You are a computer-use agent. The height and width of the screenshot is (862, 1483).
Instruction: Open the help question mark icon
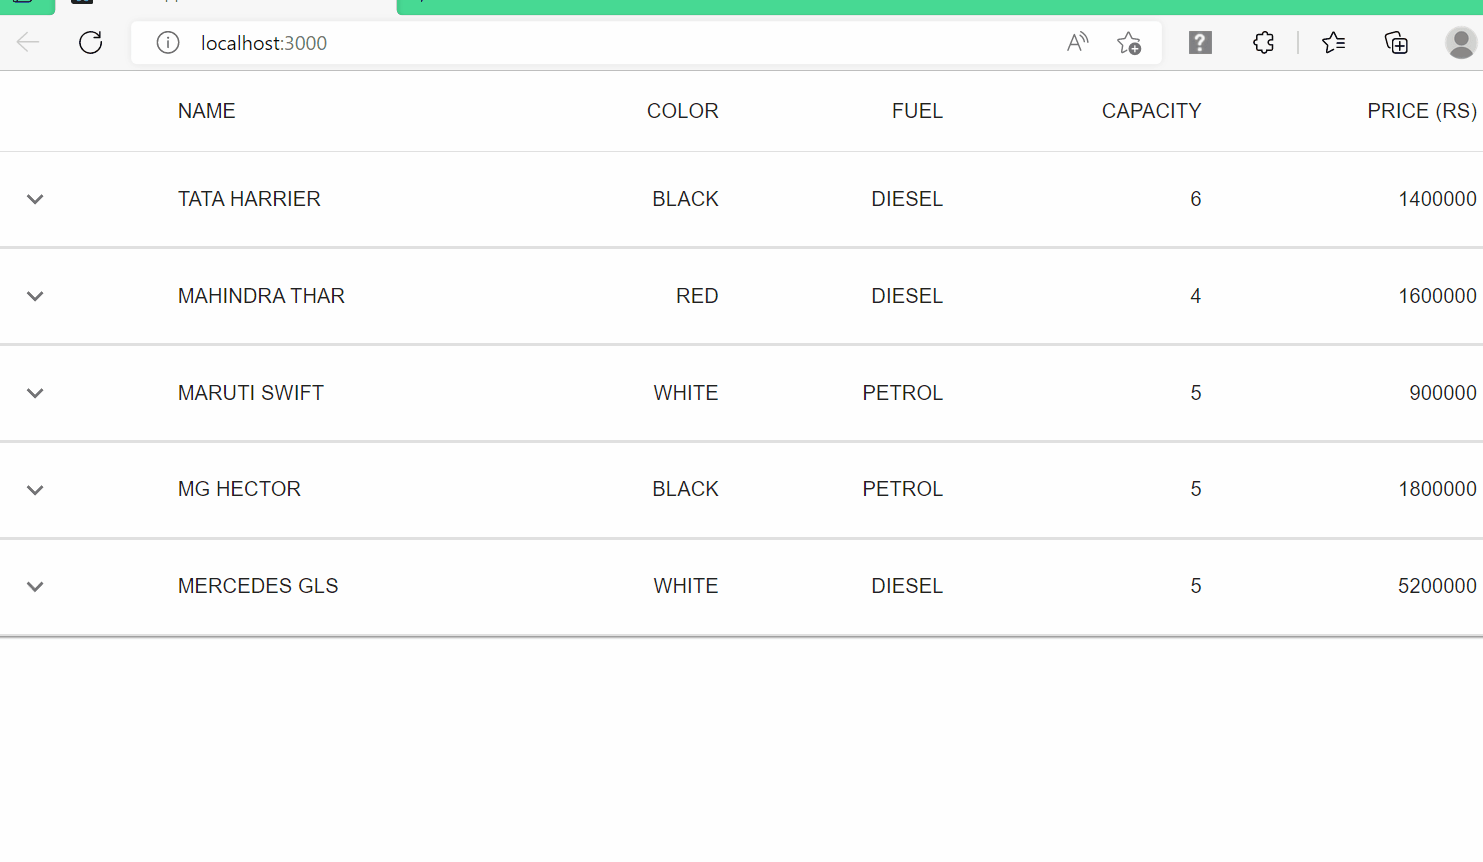(x=1199, y=42)
